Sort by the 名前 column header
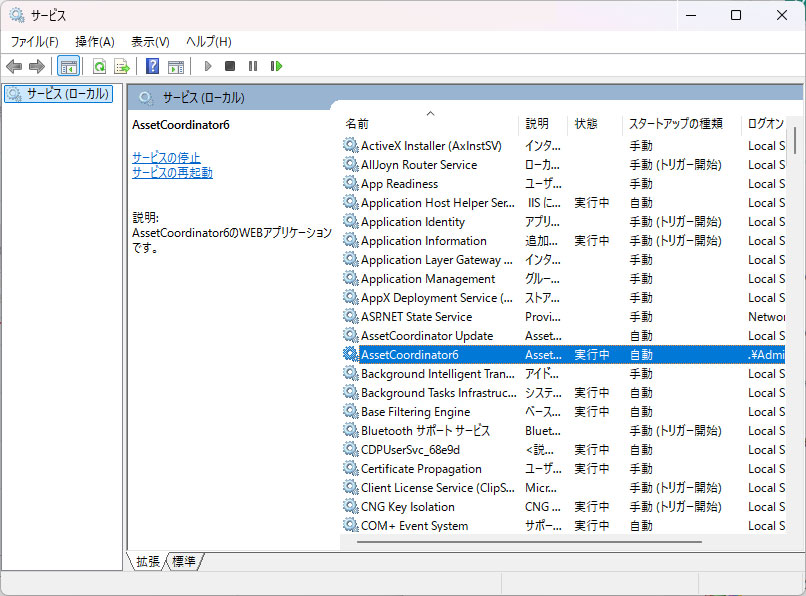This screenshot has width=806, height=596. point(357,124)
